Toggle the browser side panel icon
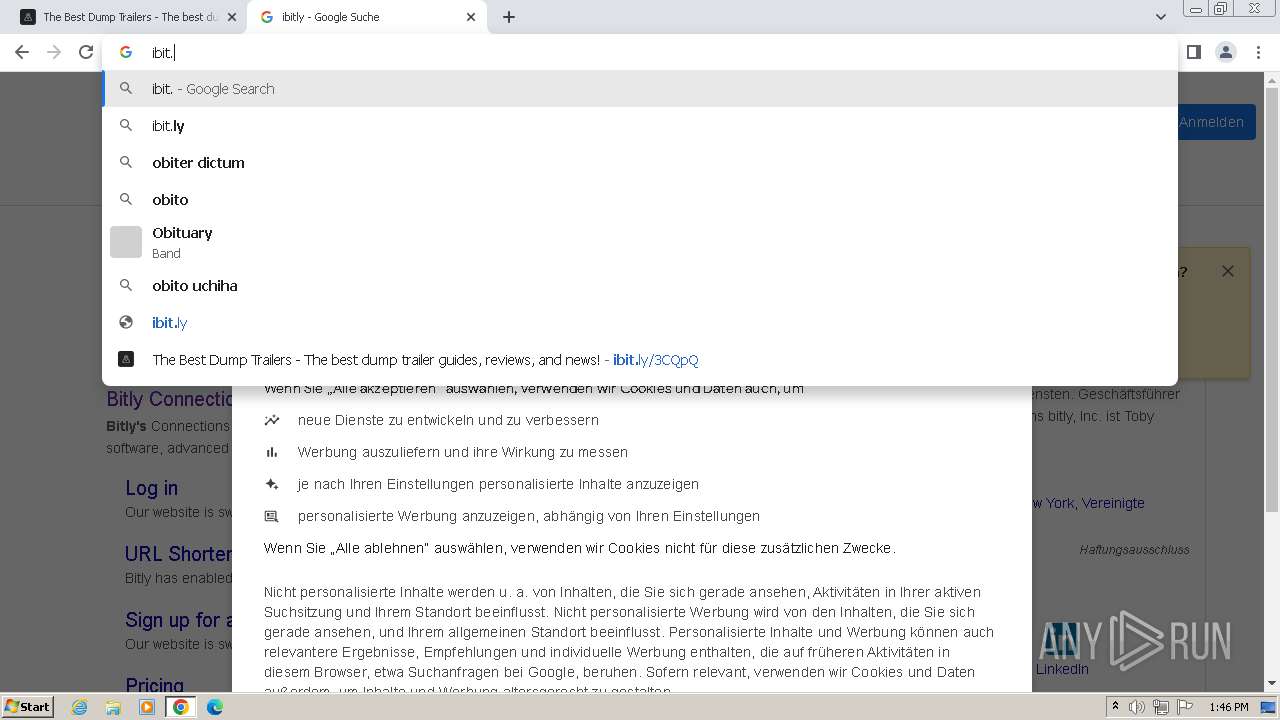1280x720 pixels. click(1194, 52)
